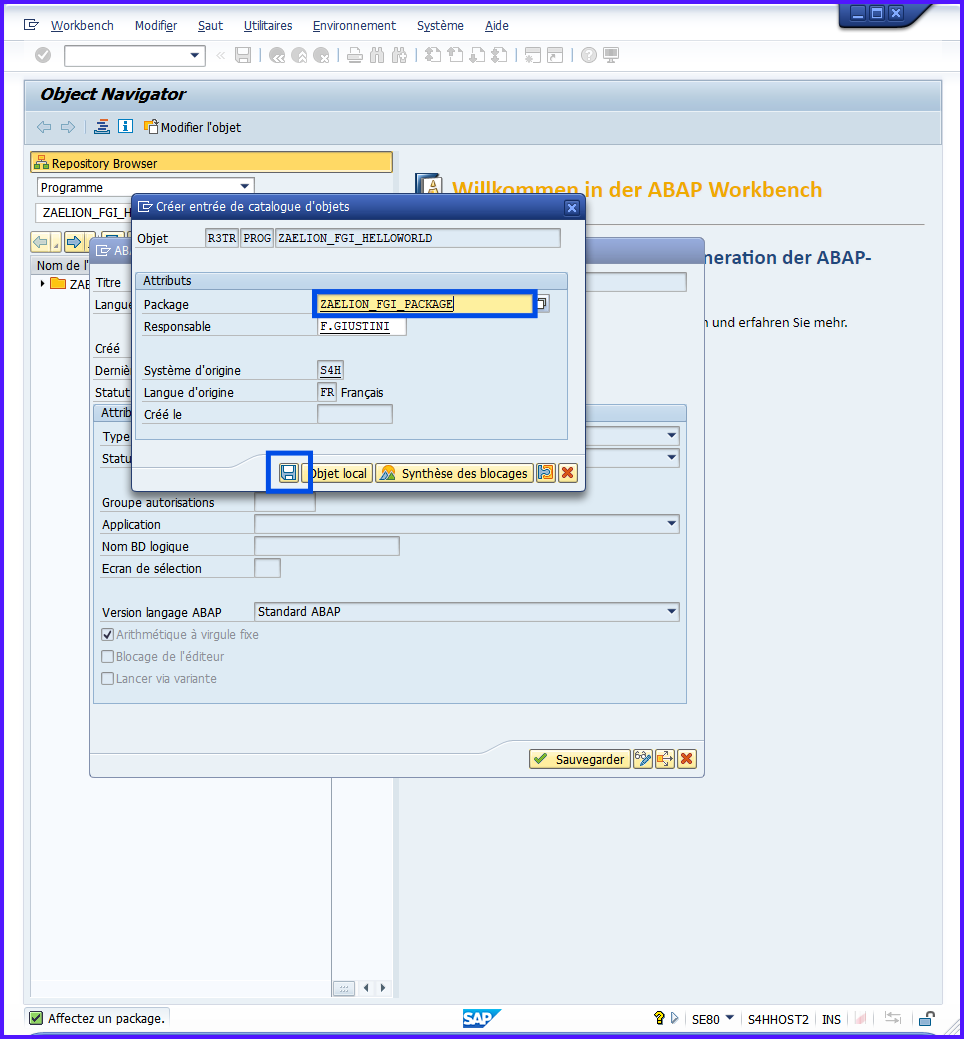Image resolution: width=964 pixels, height=1039 pixels.
Task: Click the red cancel icon next to Sauvegarder
Action: tap(686, 759)
